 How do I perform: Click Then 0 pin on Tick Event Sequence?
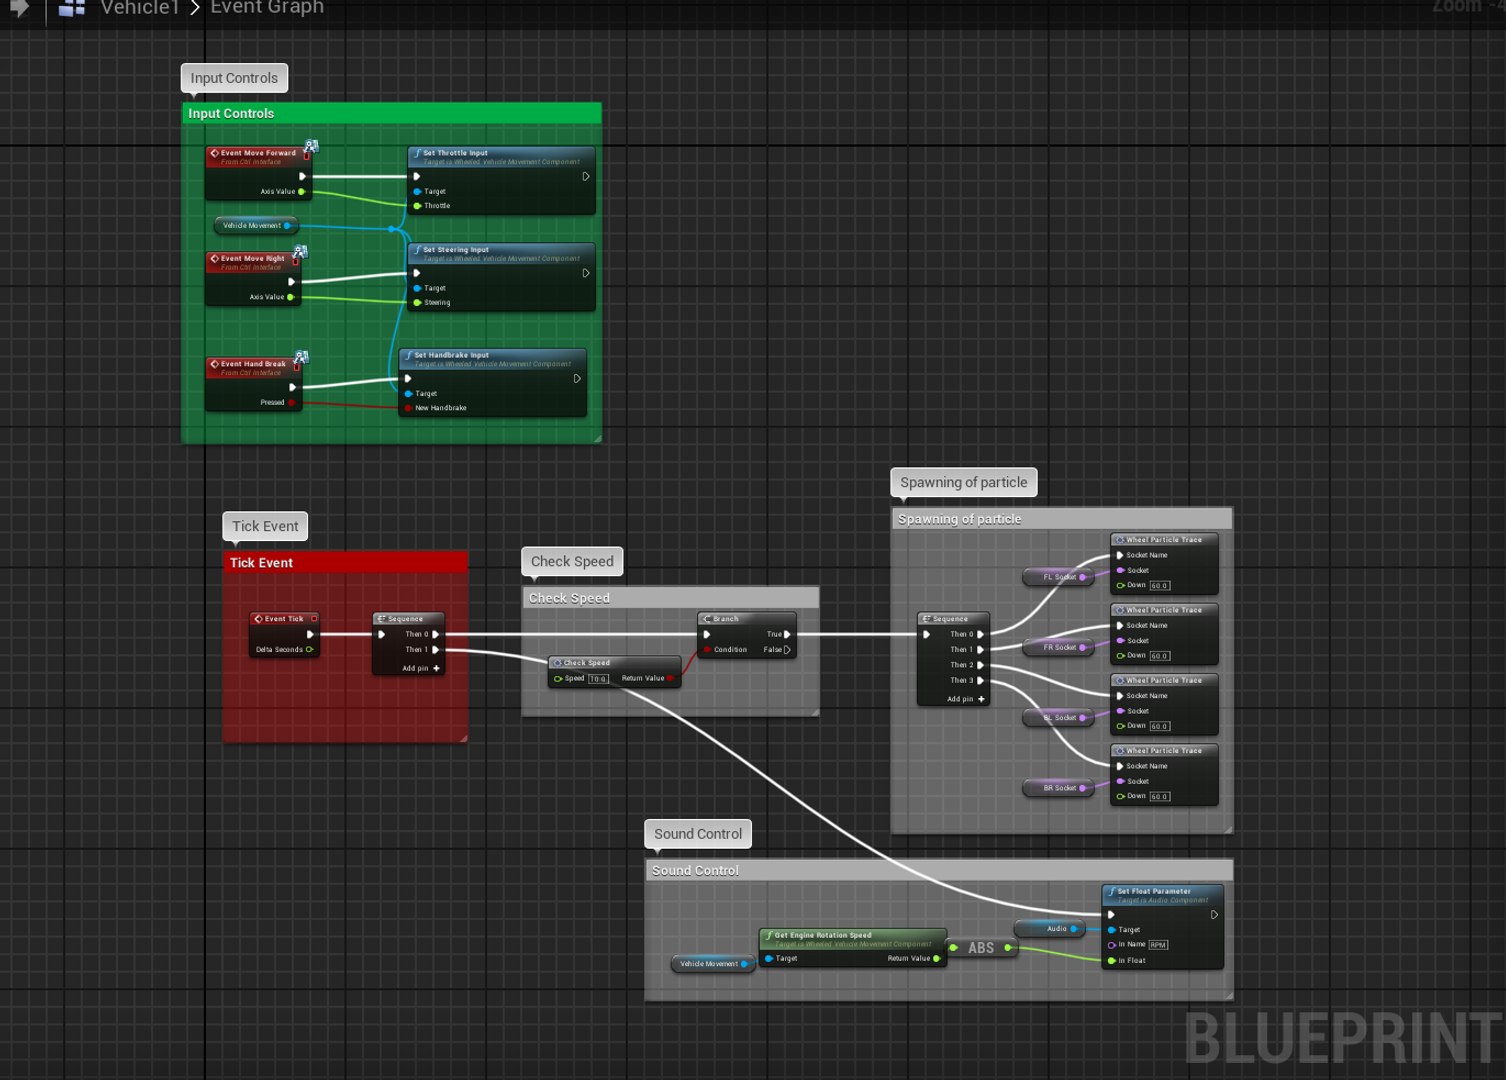tap(435, 634)
